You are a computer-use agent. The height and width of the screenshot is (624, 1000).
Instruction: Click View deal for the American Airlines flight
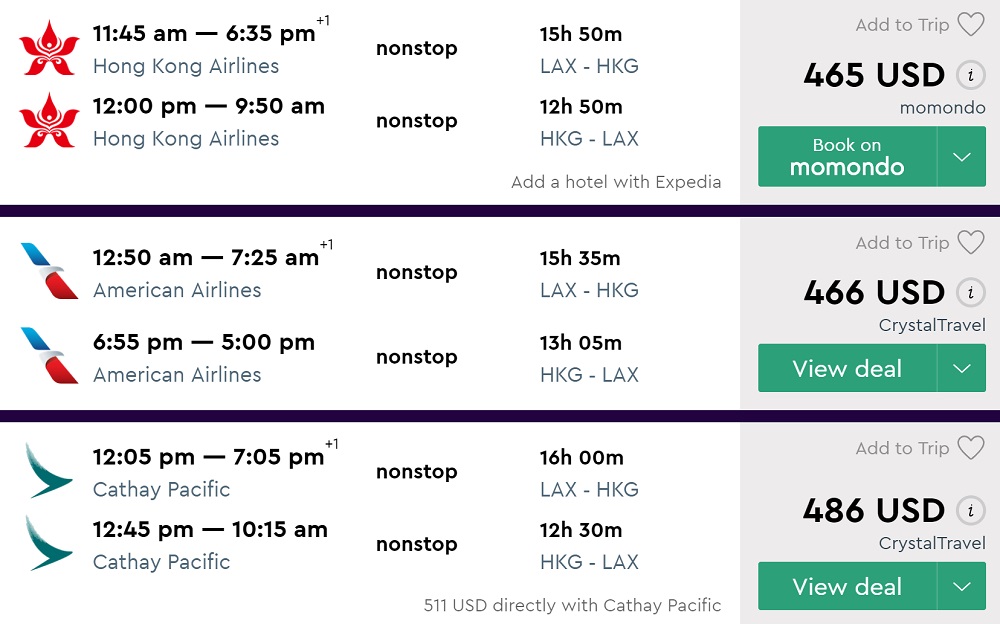pos(847,369)
